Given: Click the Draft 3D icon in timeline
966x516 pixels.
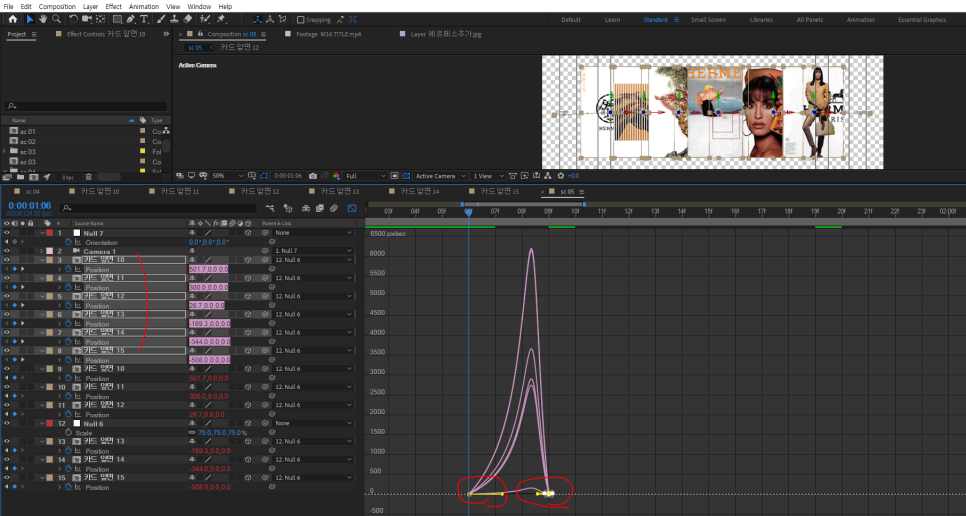Looking at the screenshot, I should [x=288, y=208].
